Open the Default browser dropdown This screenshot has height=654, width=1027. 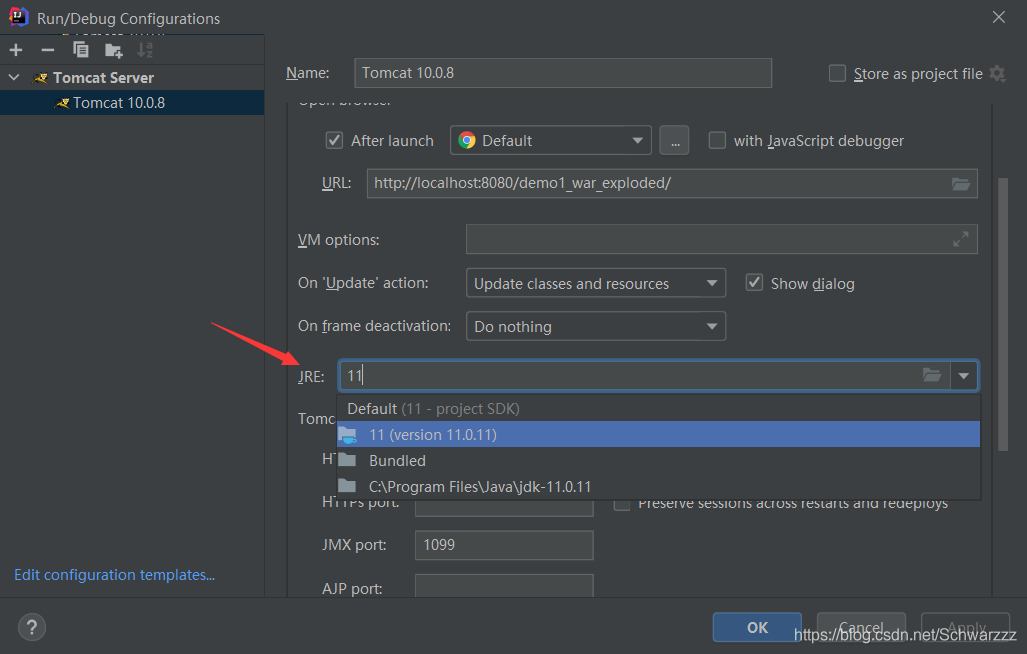(x=551, y=140)
